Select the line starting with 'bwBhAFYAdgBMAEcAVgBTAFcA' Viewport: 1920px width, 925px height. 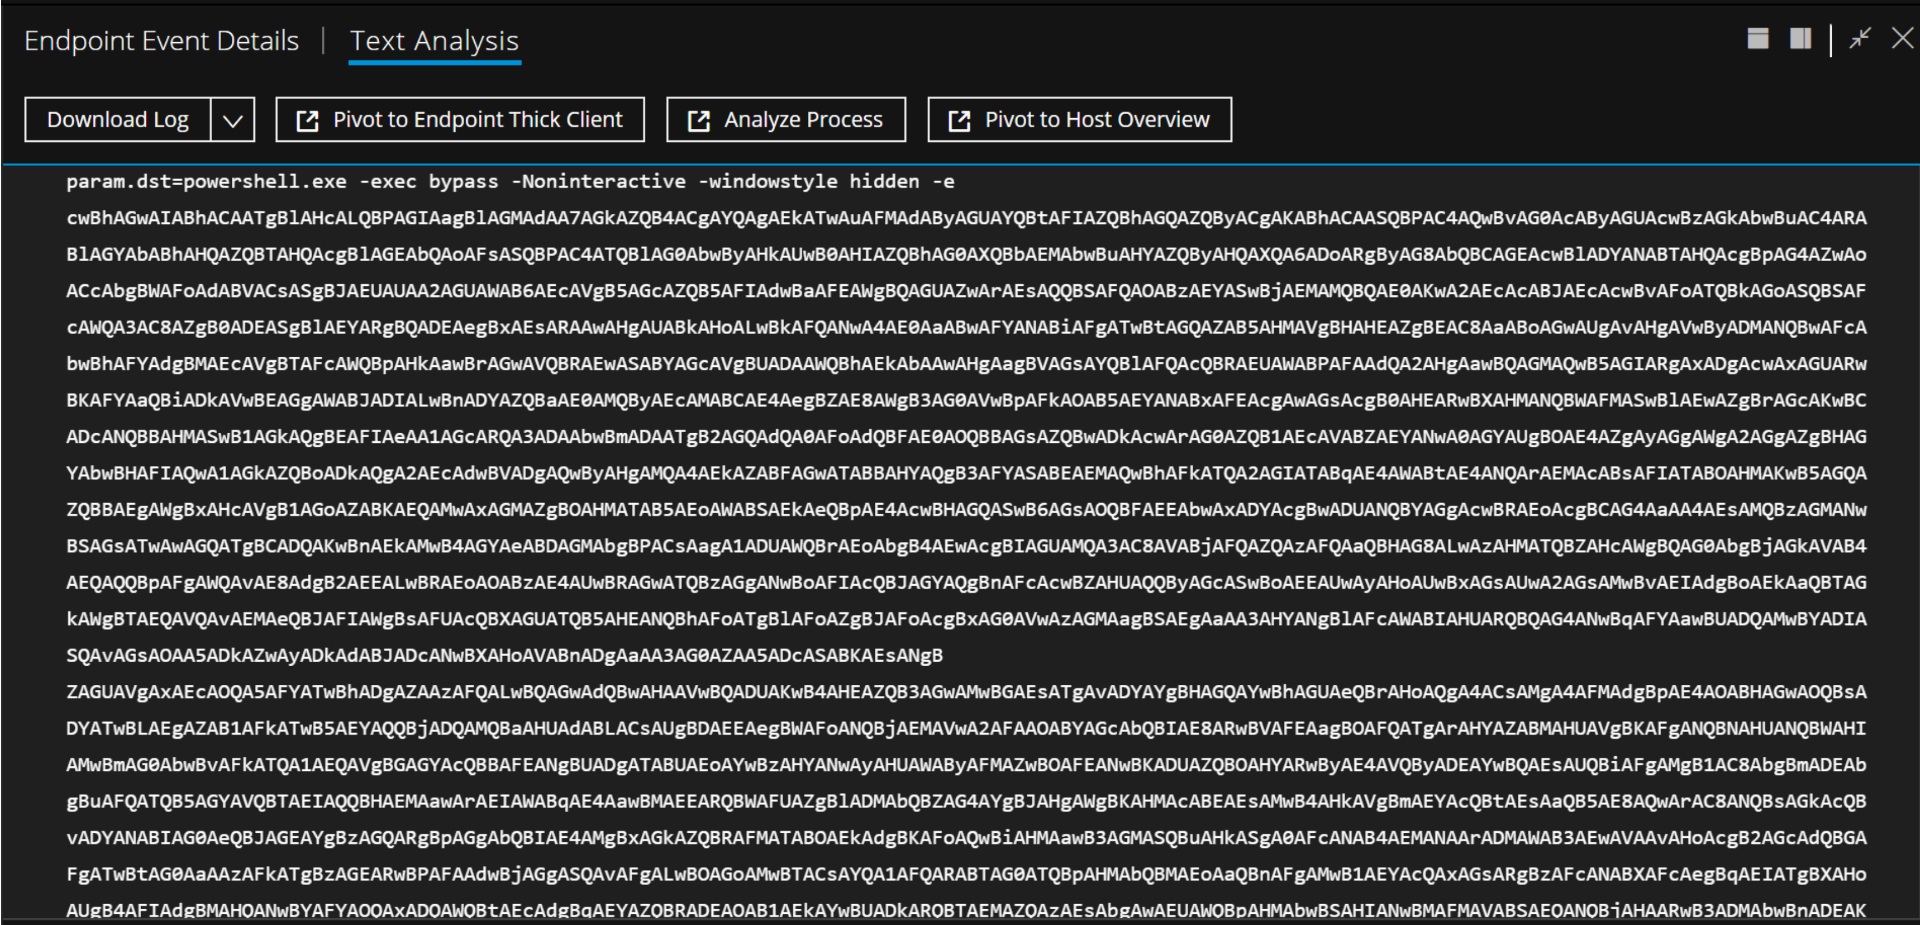966,364
